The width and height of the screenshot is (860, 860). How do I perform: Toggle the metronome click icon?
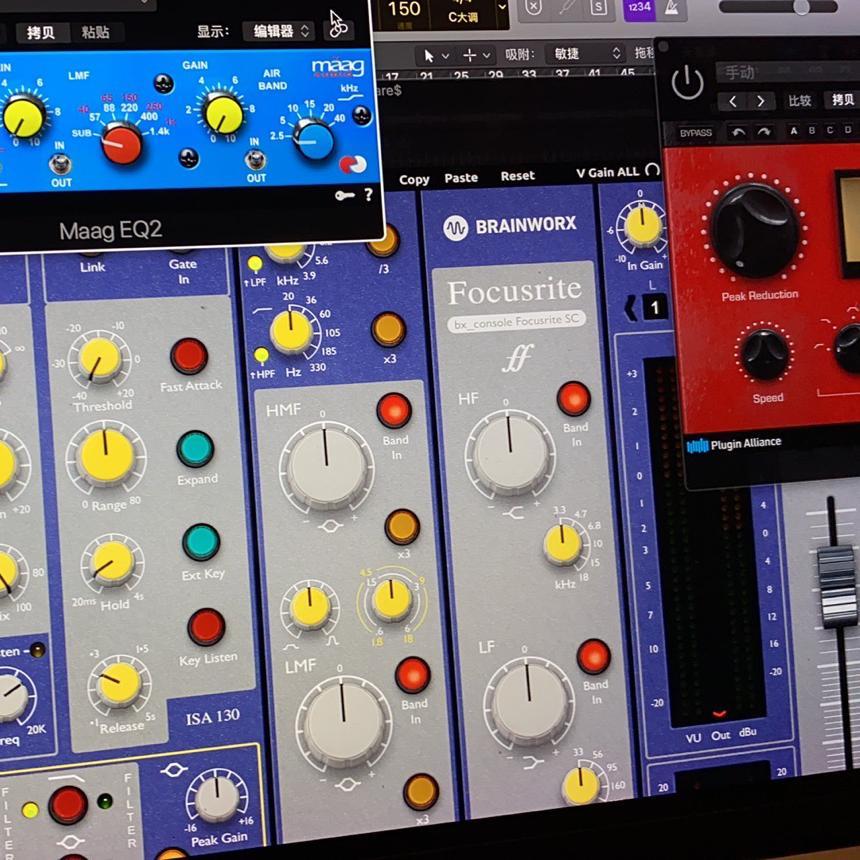click(673, 8)
